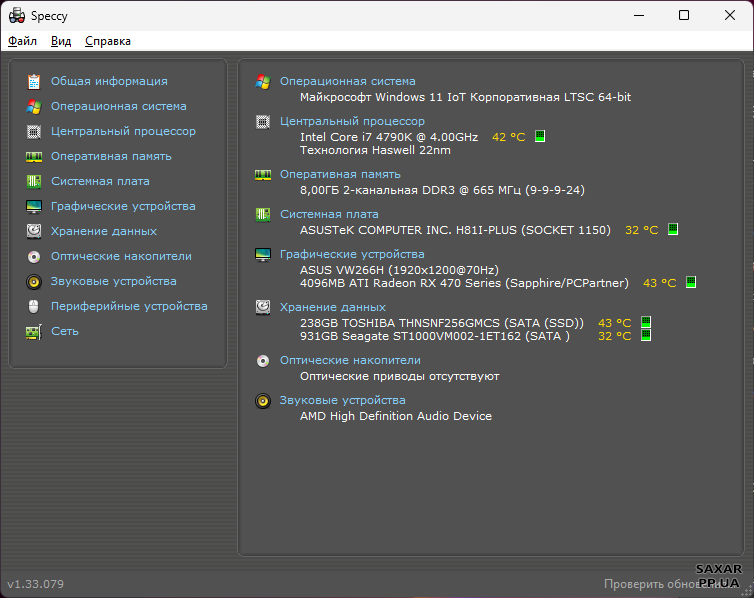Open the Файл menu
The width and height of the screenshot is (754, 598).
click(x=23, y=41)
